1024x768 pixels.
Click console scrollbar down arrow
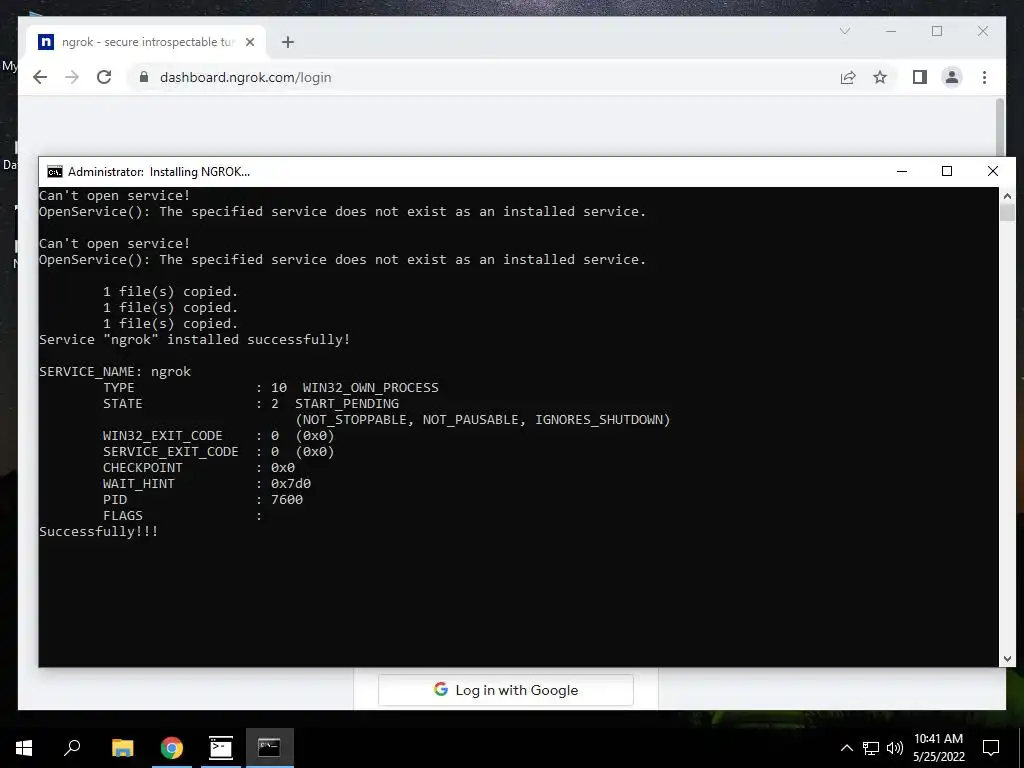[1007, 659]
